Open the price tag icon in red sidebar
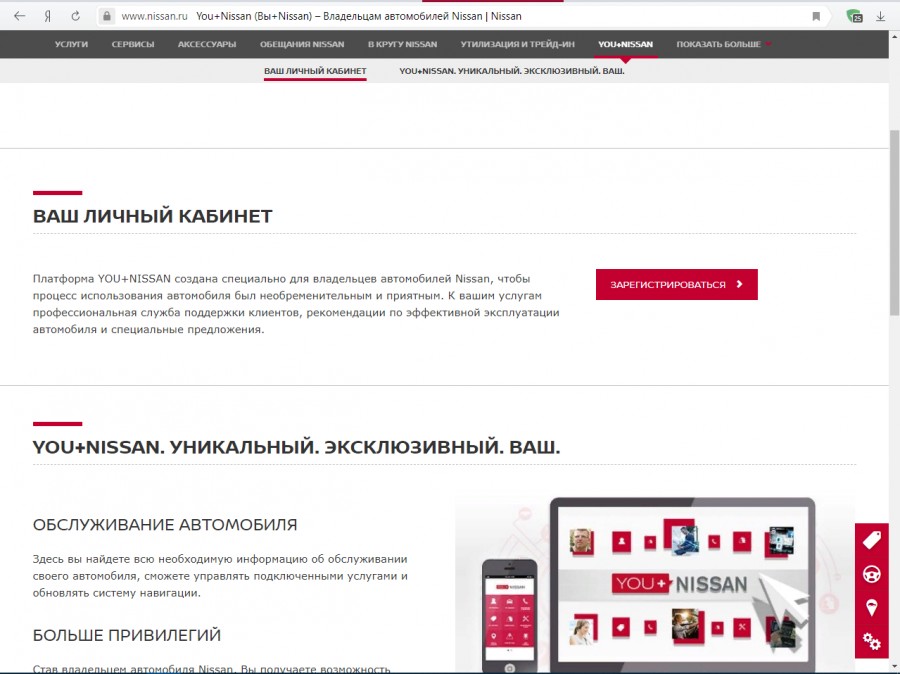Screen dimensions: 900x674 coord(871,540)
